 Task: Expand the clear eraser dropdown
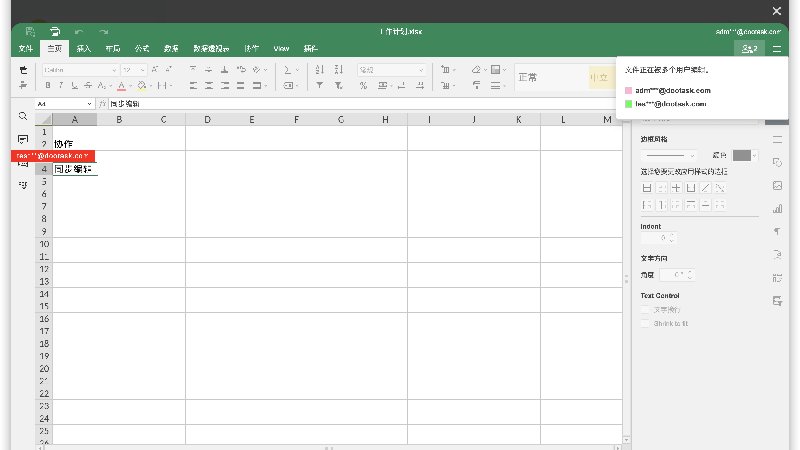click(x=485, y=70)
